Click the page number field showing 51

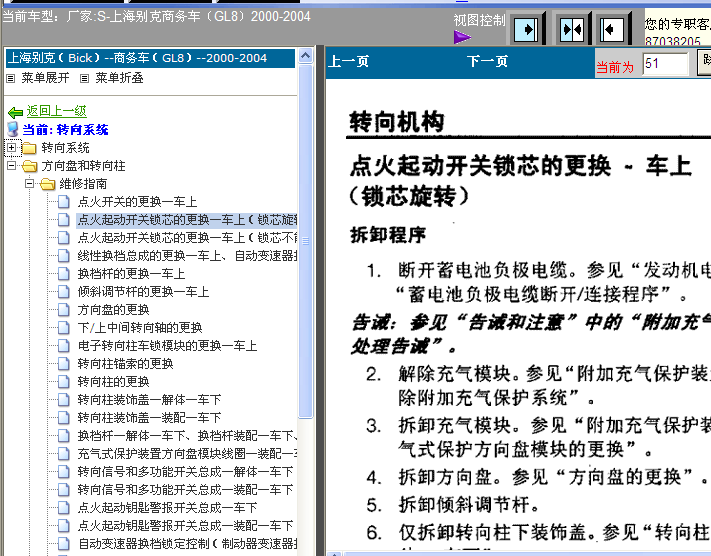[665, 63]
